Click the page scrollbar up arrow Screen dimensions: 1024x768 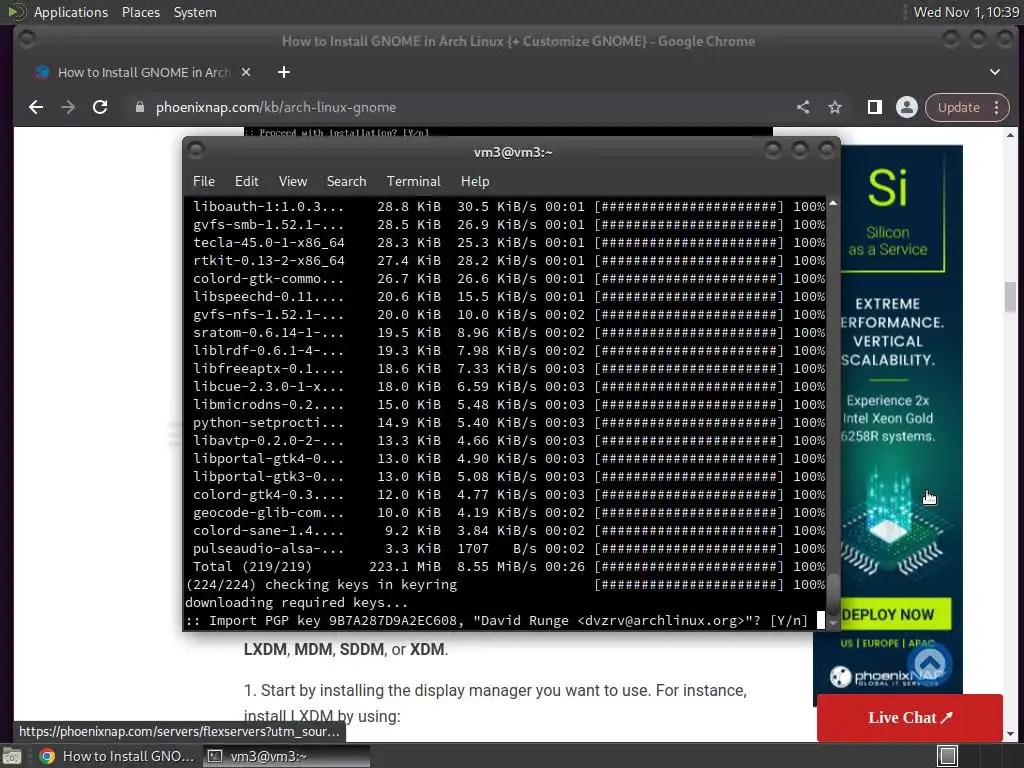pyautogui.click(x=1010, y=135)
